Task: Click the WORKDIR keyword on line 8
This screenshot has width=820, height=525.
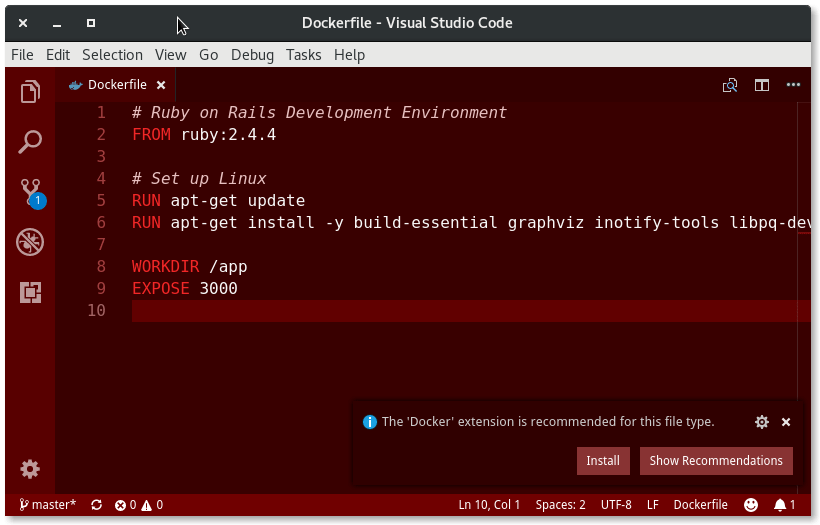Action: [165, 267]
